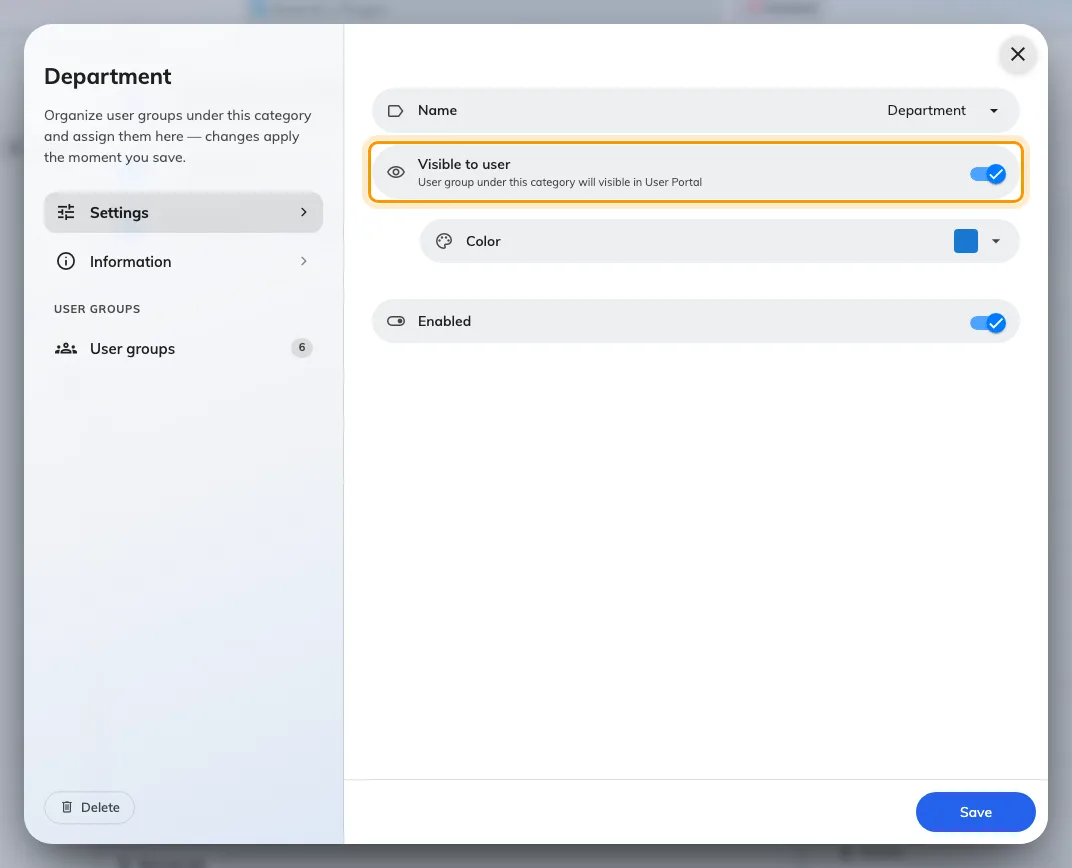Click the Organize user groups description paragraph
The image size is (1072, 868).
[x=178, y=136]
